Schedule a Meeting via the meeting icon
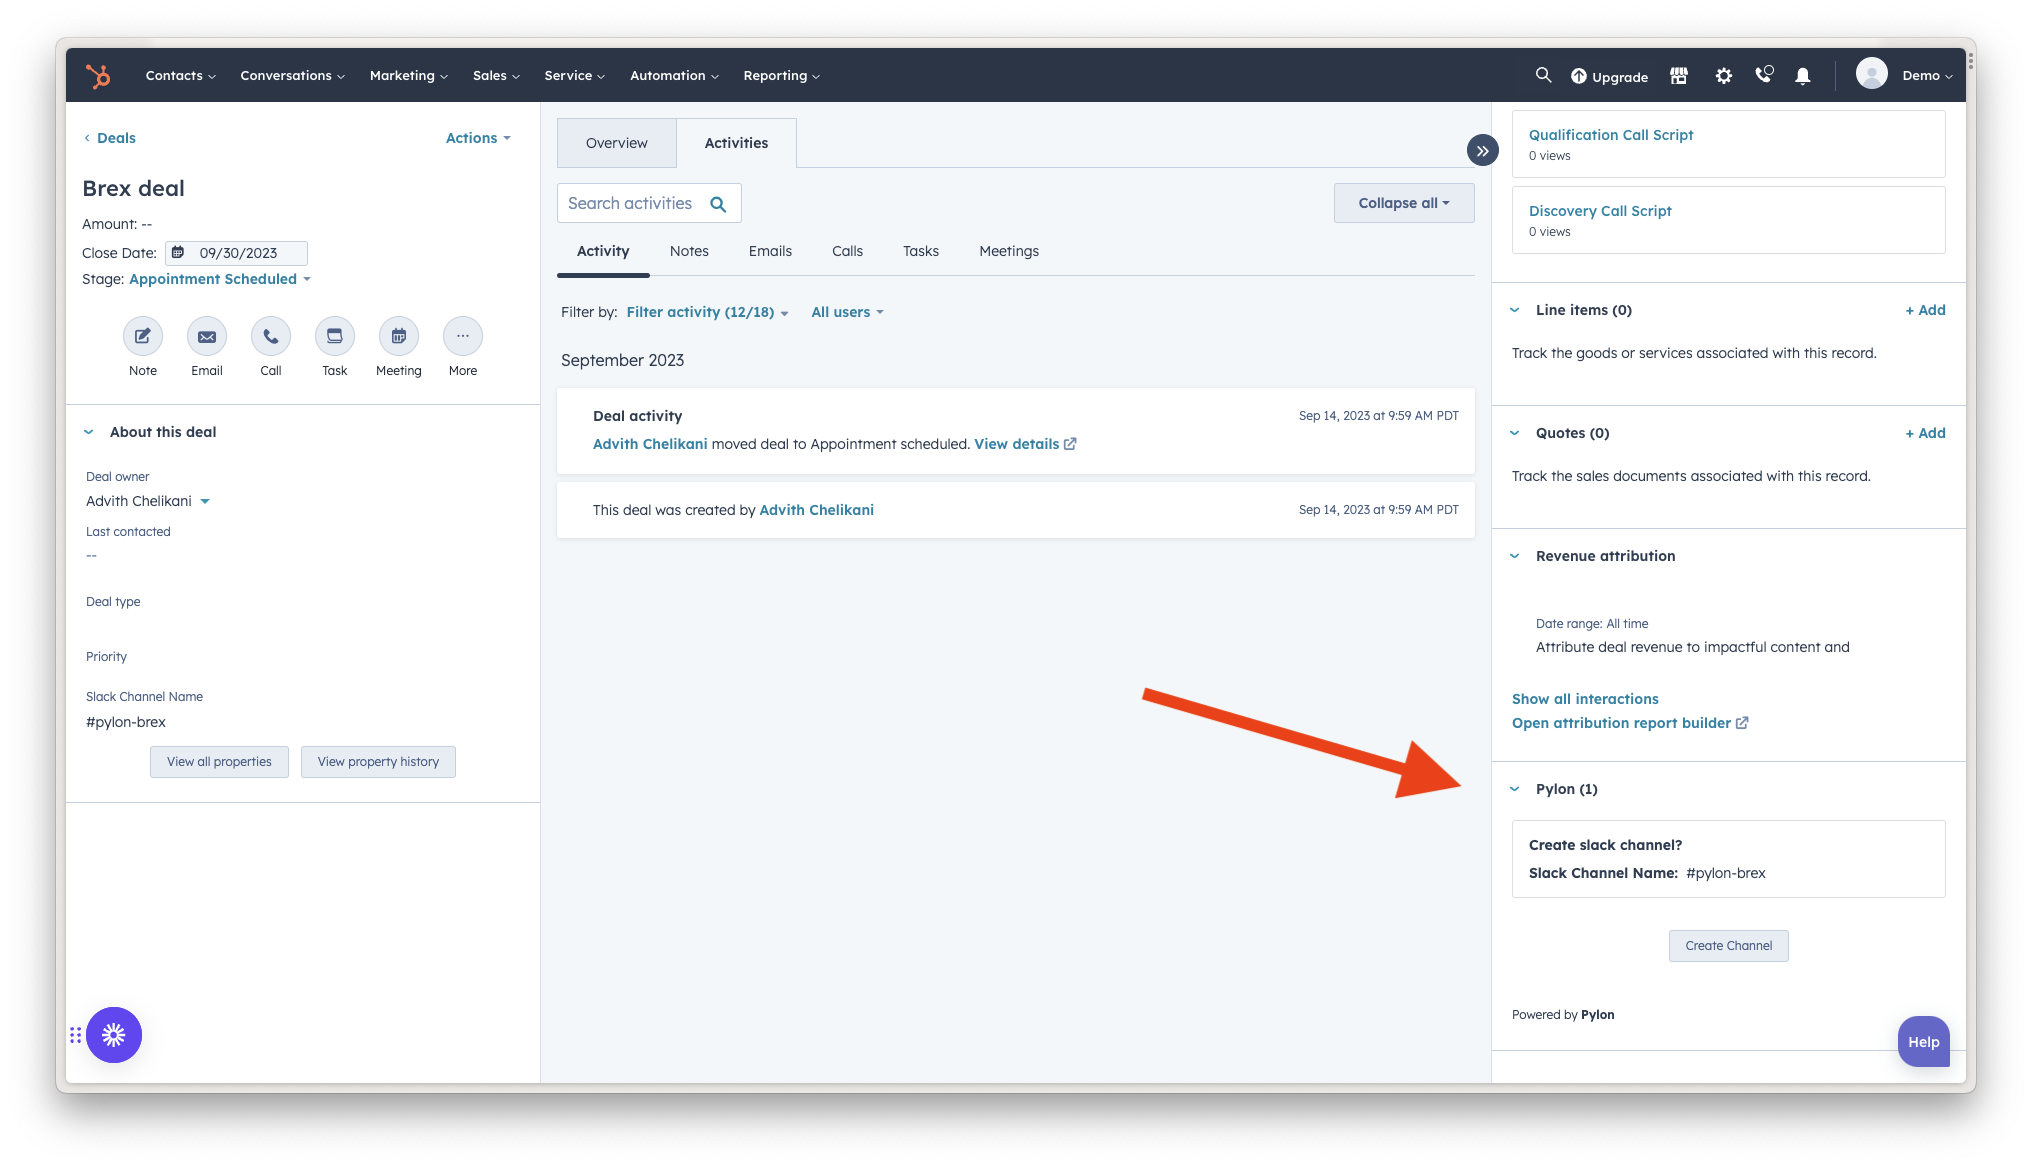 398,337
